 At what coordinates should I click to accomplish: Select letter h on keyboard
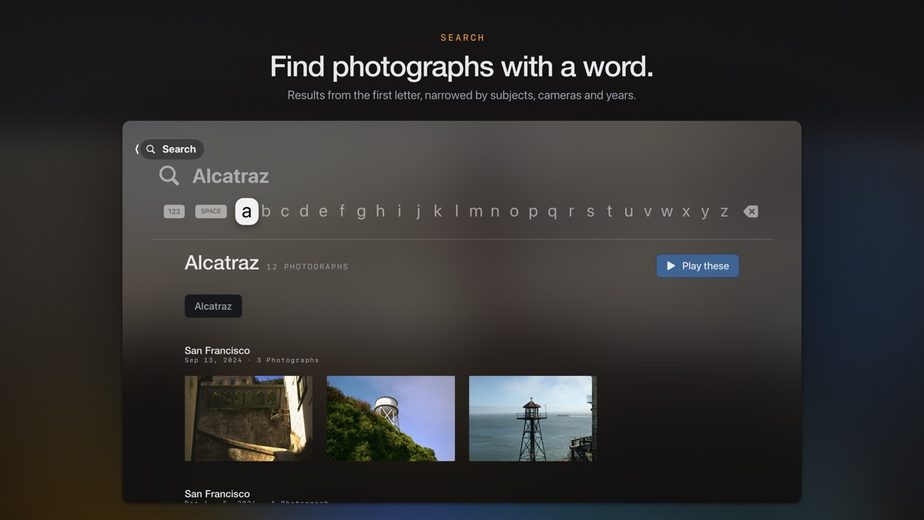[x=380, y=211]
